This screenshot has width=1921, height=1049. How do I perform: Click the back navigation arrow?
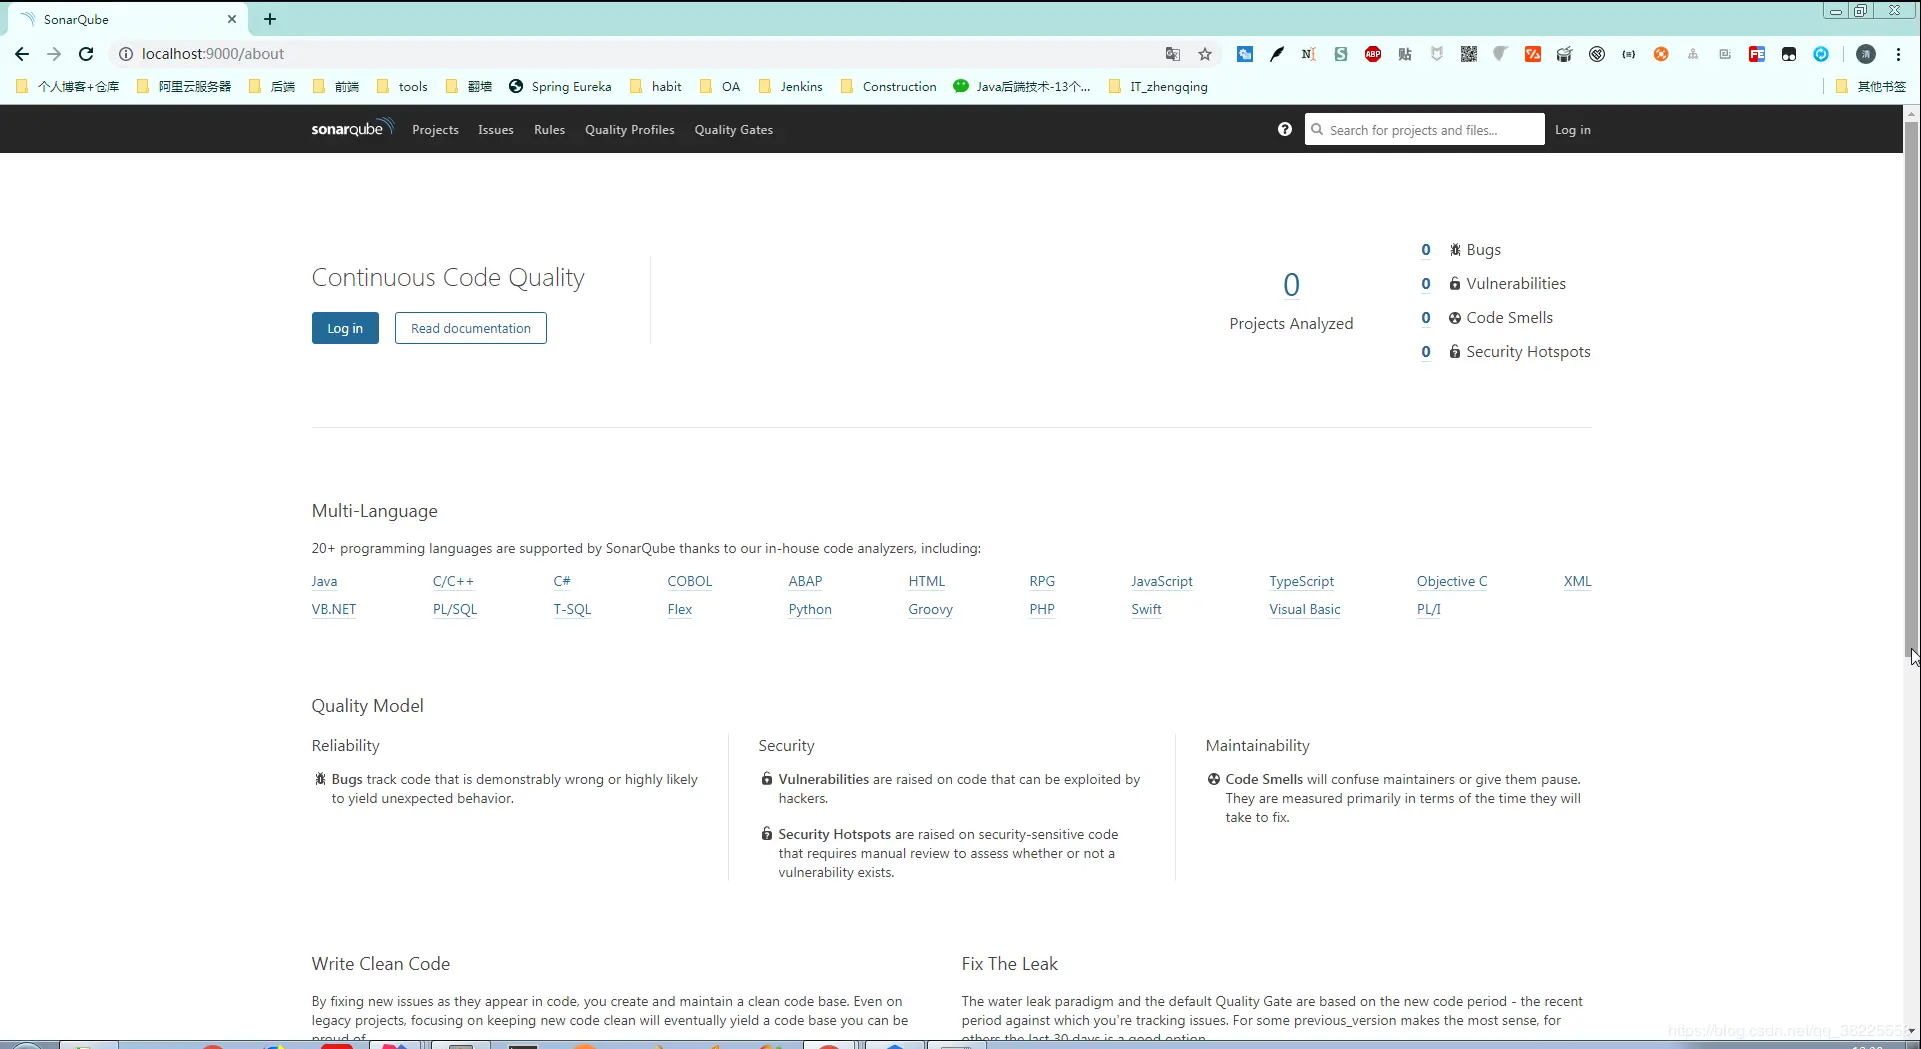click(x=22, y=54)
